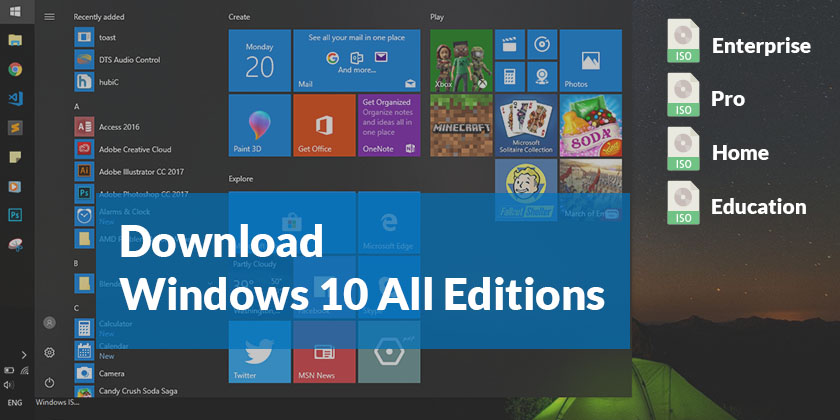This screenshot has width=840, height=420.
Task: Open Sticky Notes from the taskbar
Action: pos(15,157)
